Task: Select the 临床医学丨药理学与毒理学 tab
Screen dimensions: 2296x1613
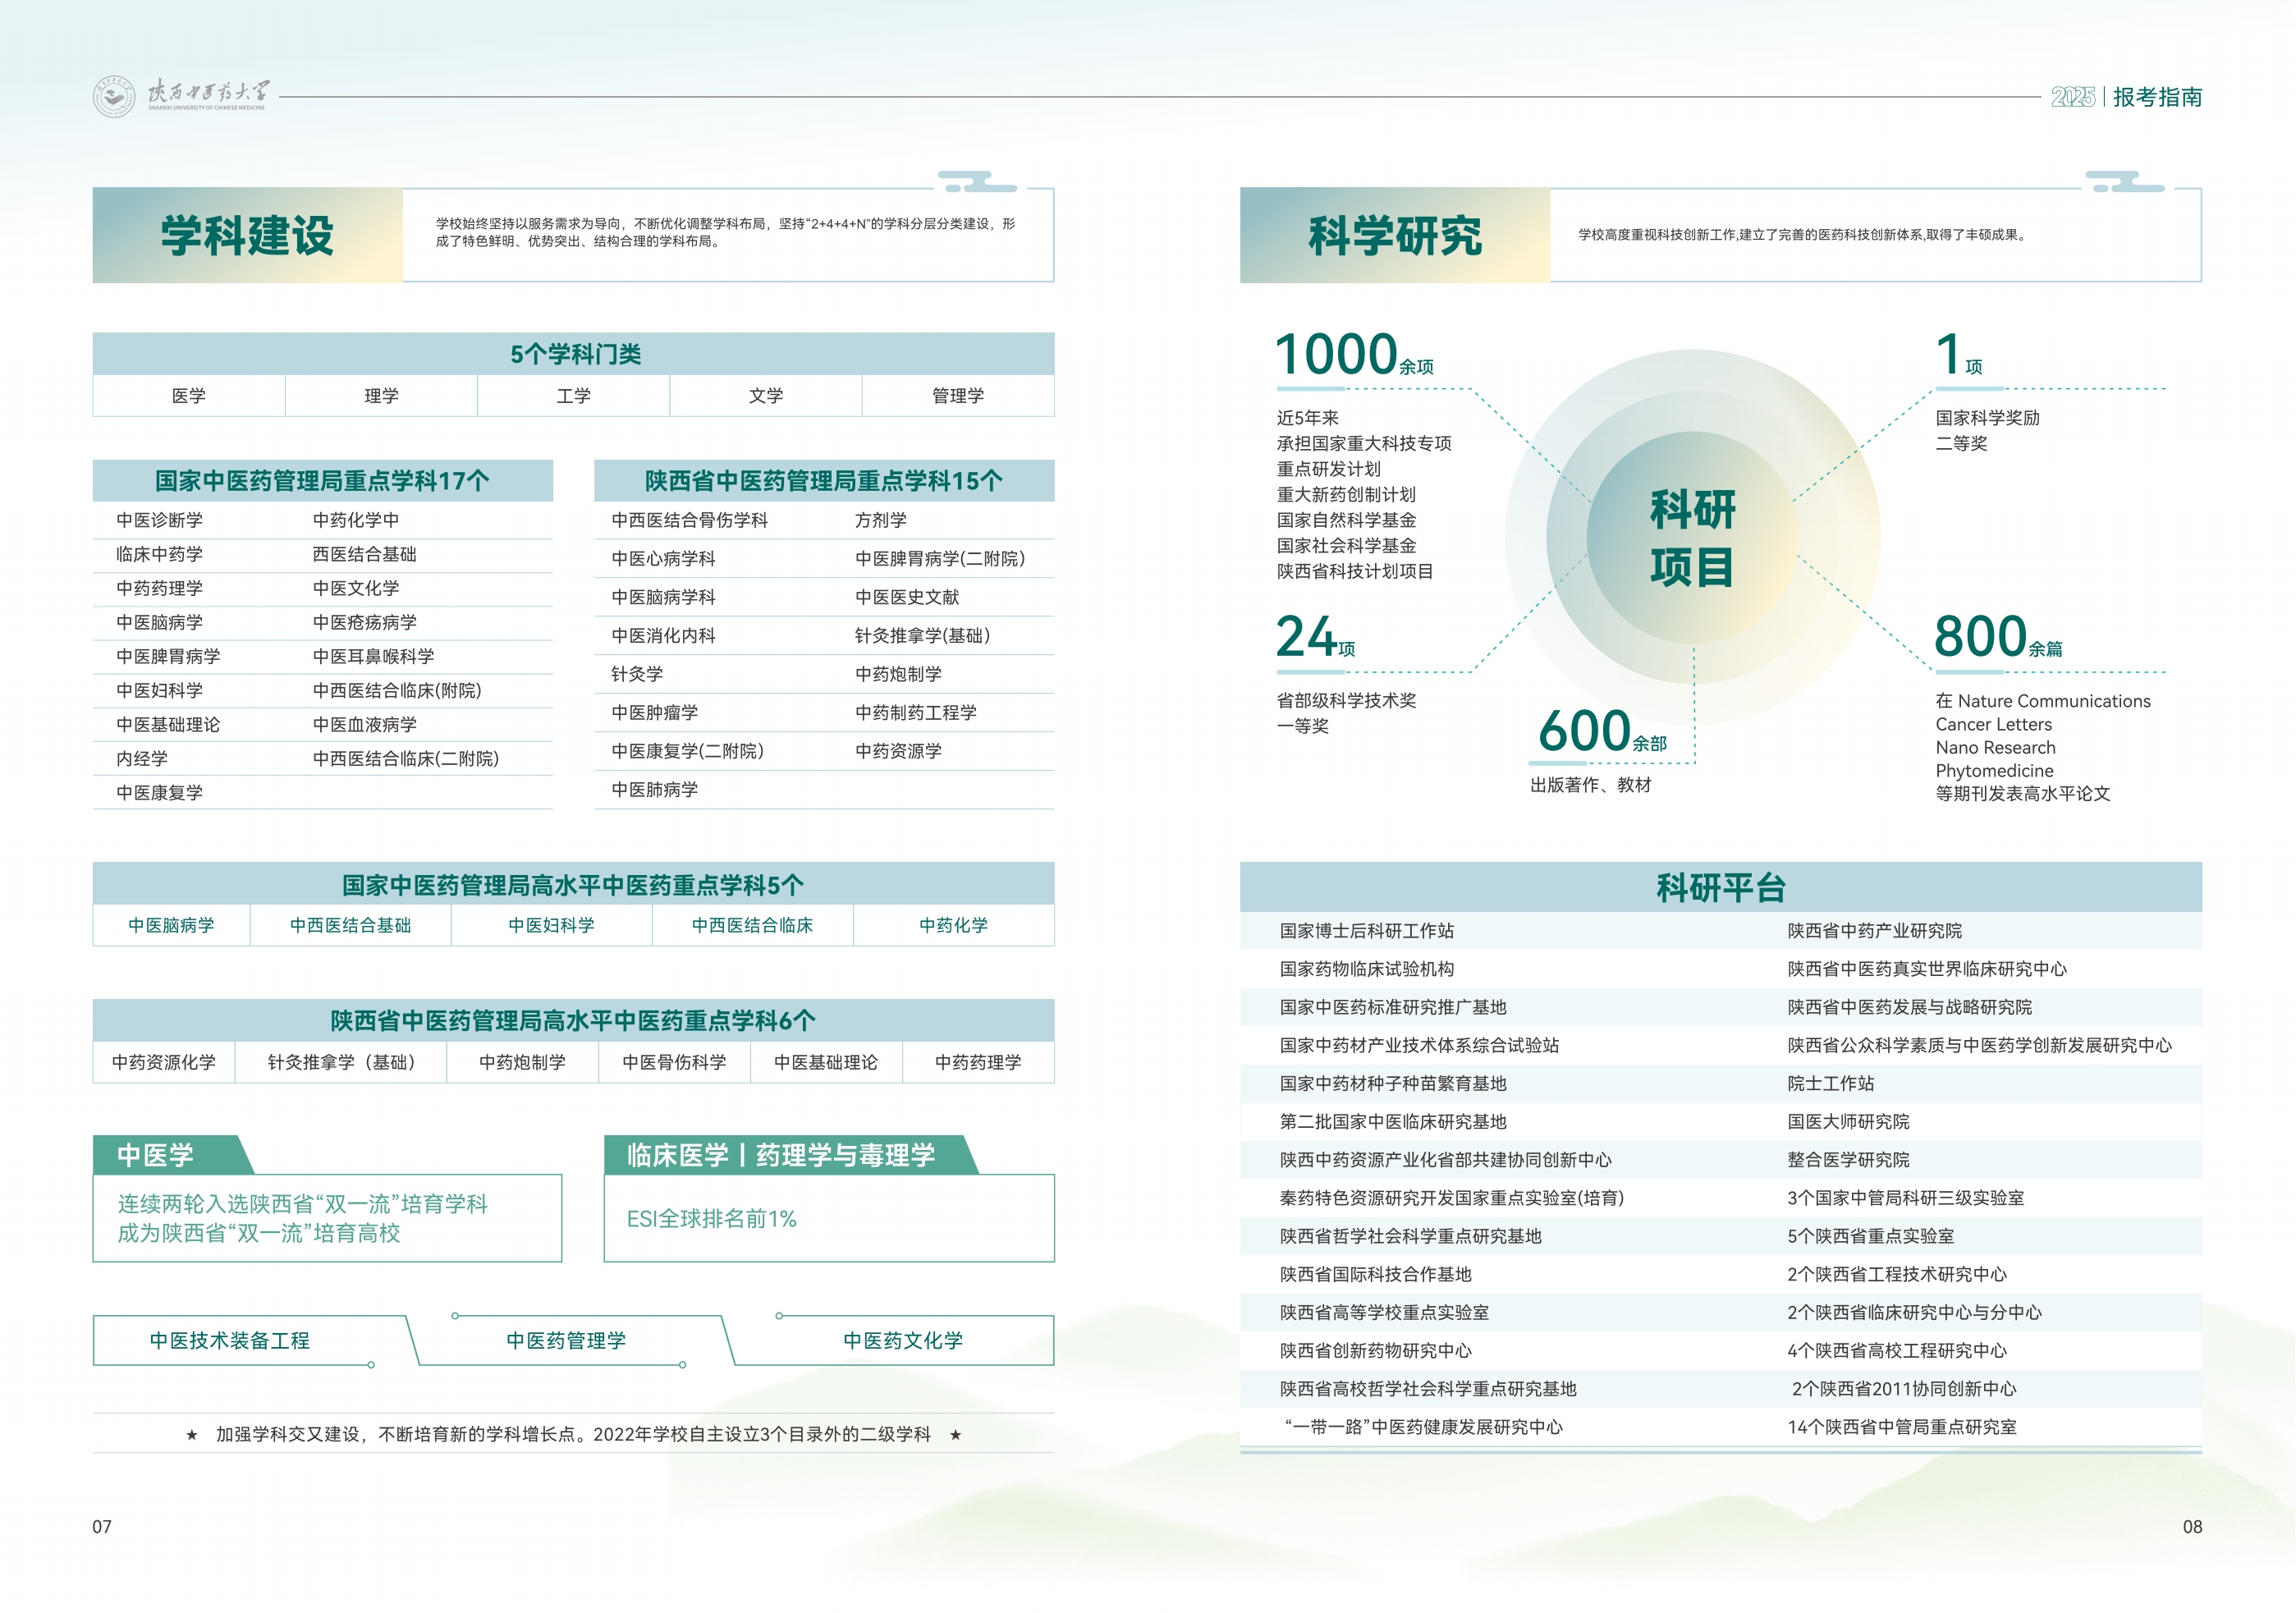Action: click(780, 1155)
